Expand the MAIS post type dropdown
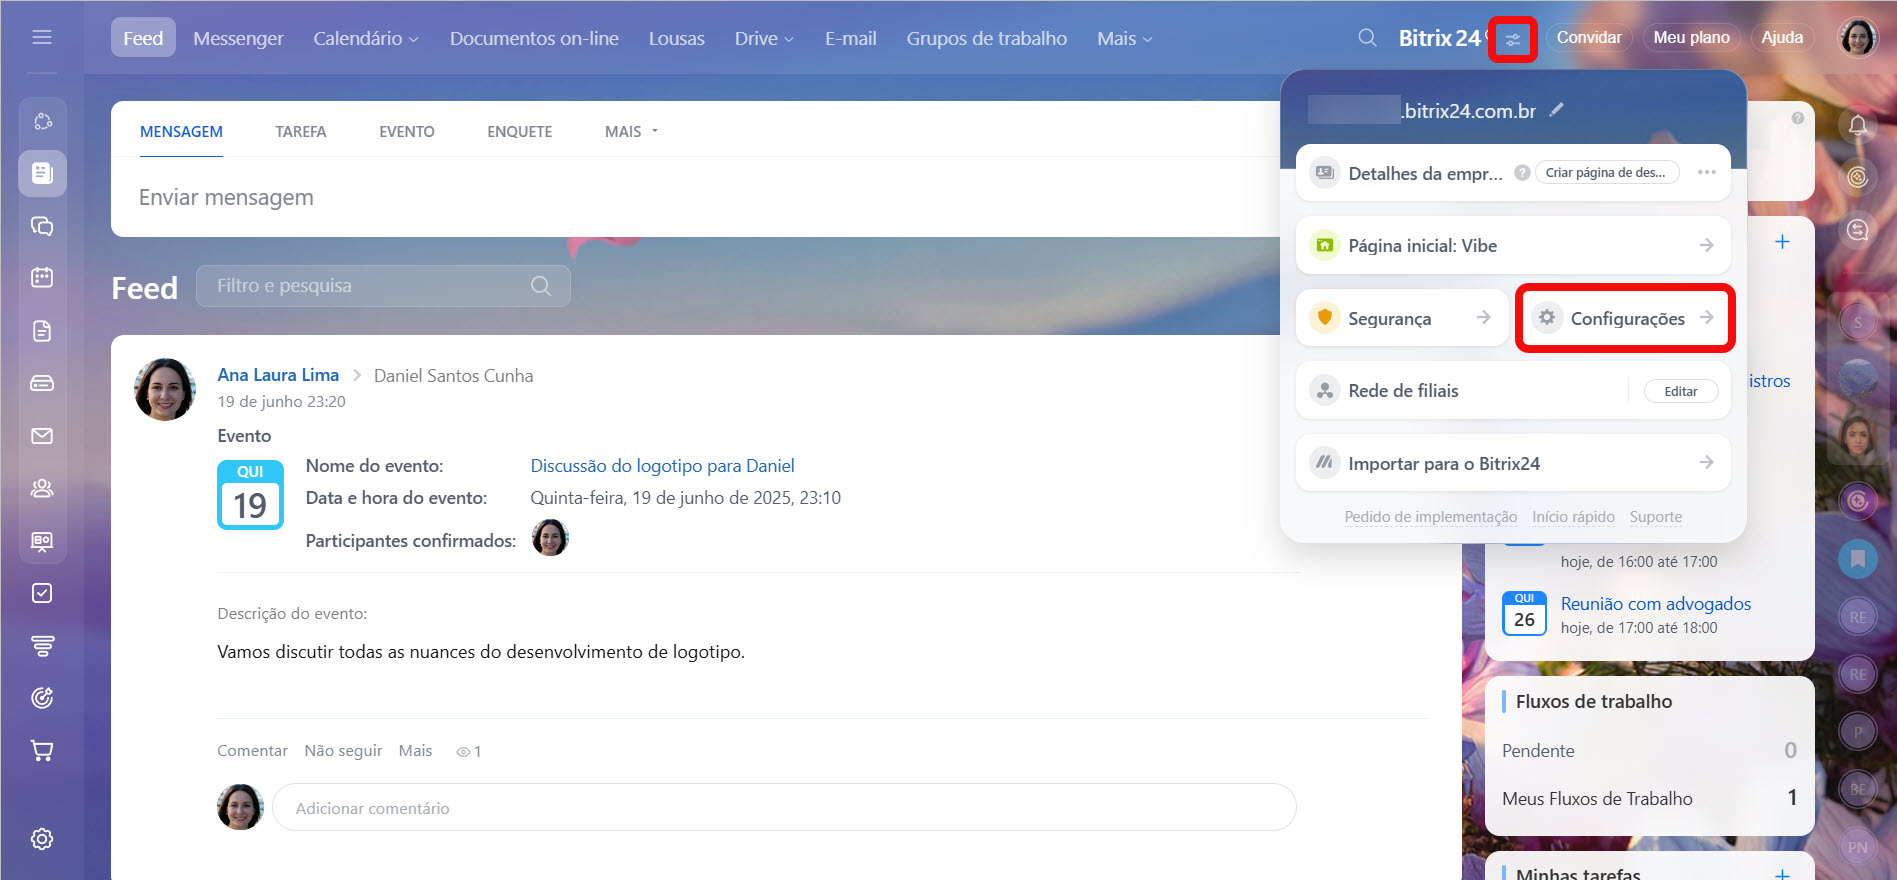Viewport: 1897px width, 880px height. pos(631,131)
